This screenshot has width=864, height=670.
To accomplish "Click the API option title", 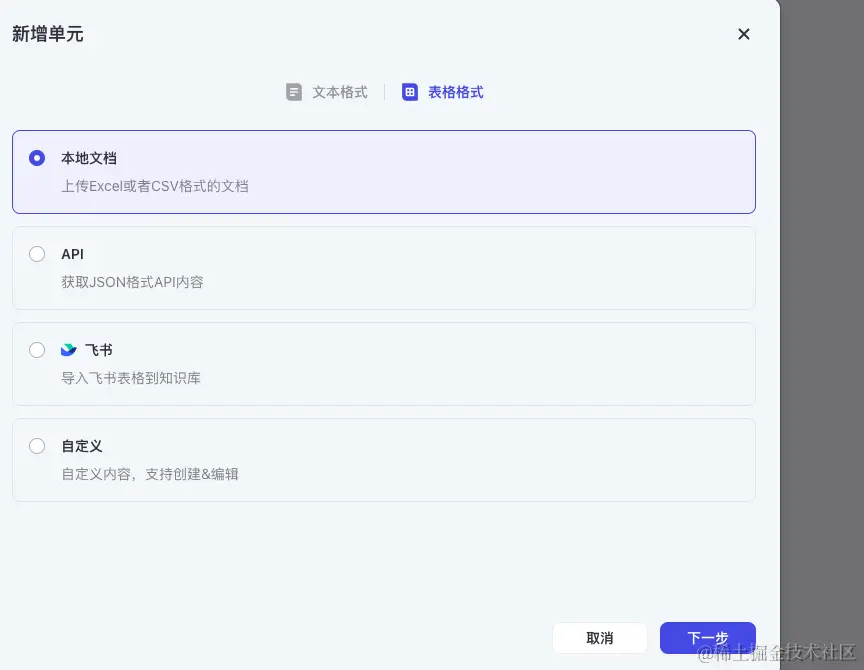I will (72, 254).
